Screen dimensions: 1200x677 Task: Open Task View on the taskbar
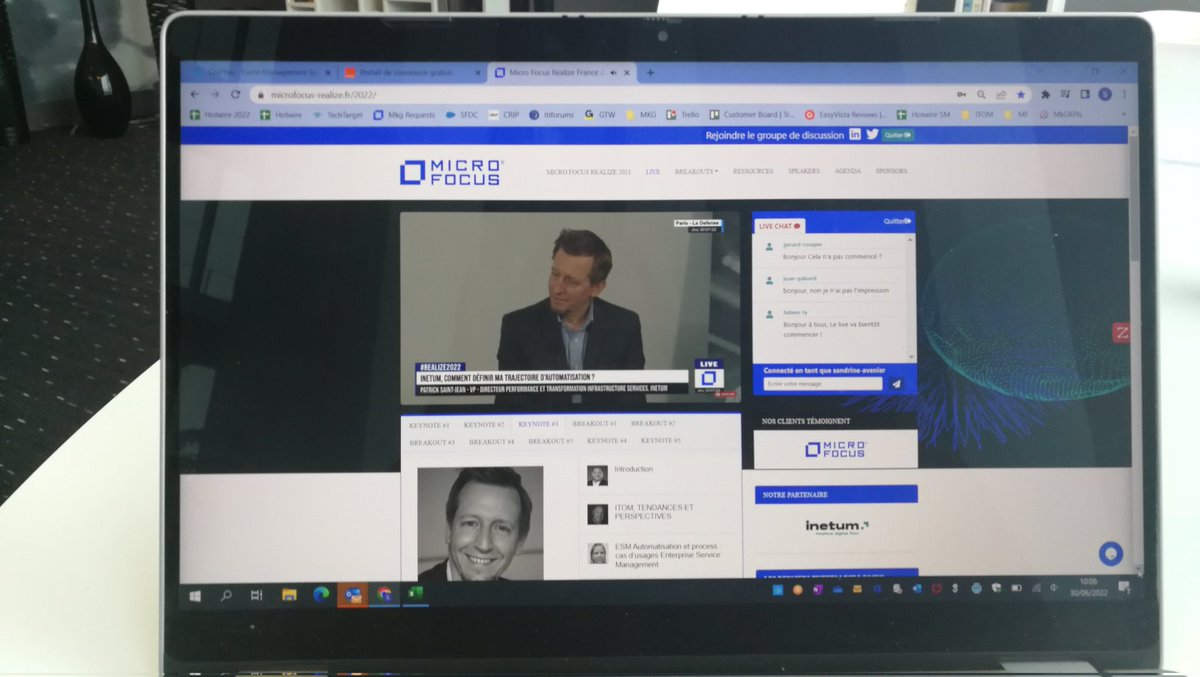coord(257,595)
